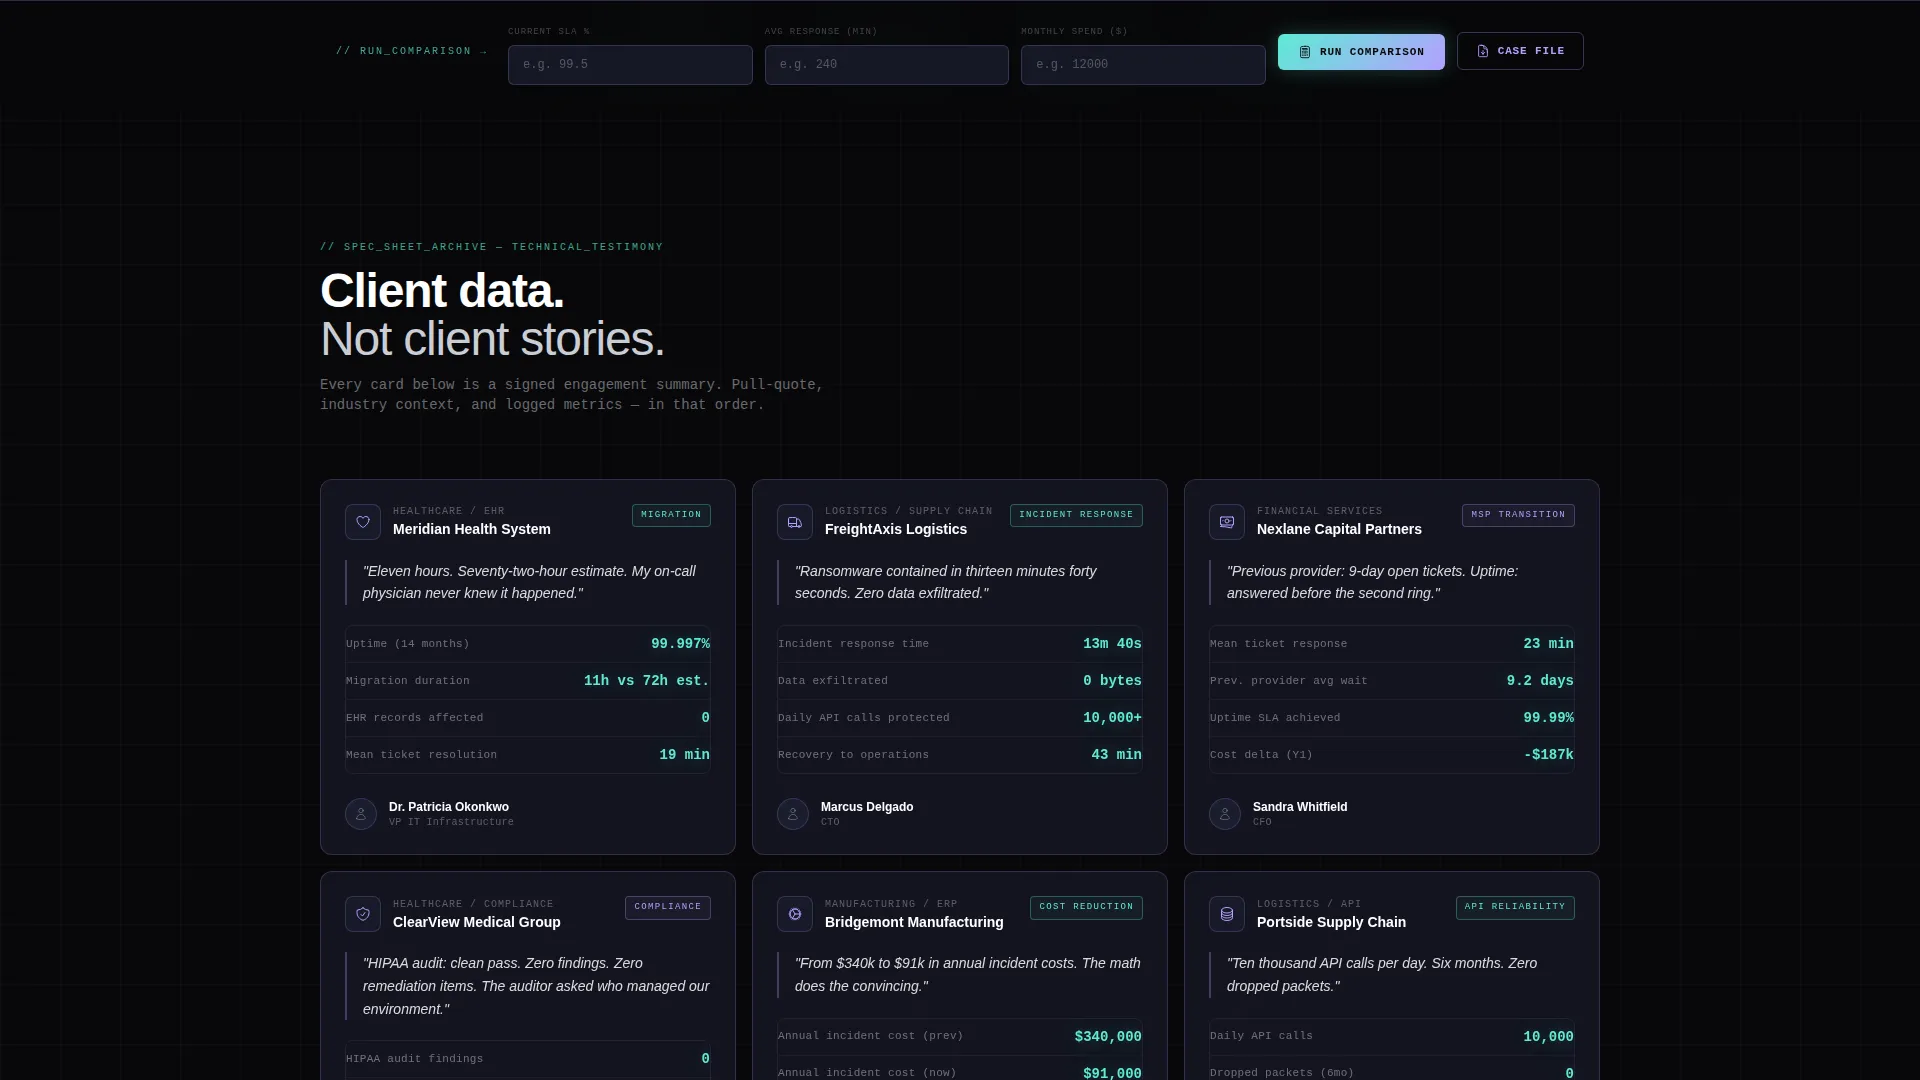Select the API RELIABILITY tag badge
Image resolution: width=1920 pixels, height=1080 pixels.
pyautogui.click(x=1515, y=907)
